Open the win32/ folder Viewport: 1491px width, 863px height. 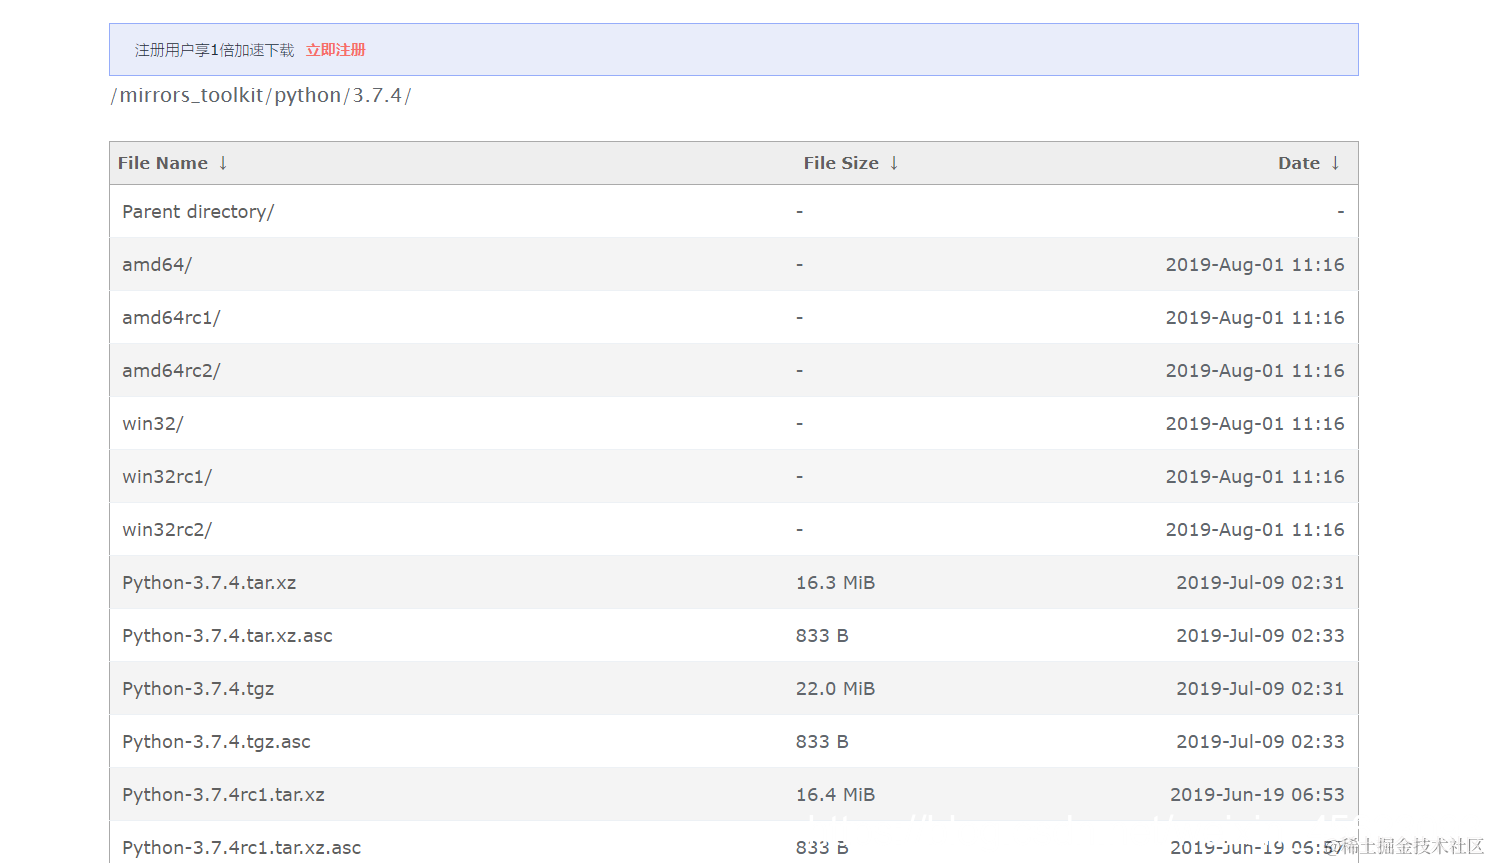click(x=153, y=424)
